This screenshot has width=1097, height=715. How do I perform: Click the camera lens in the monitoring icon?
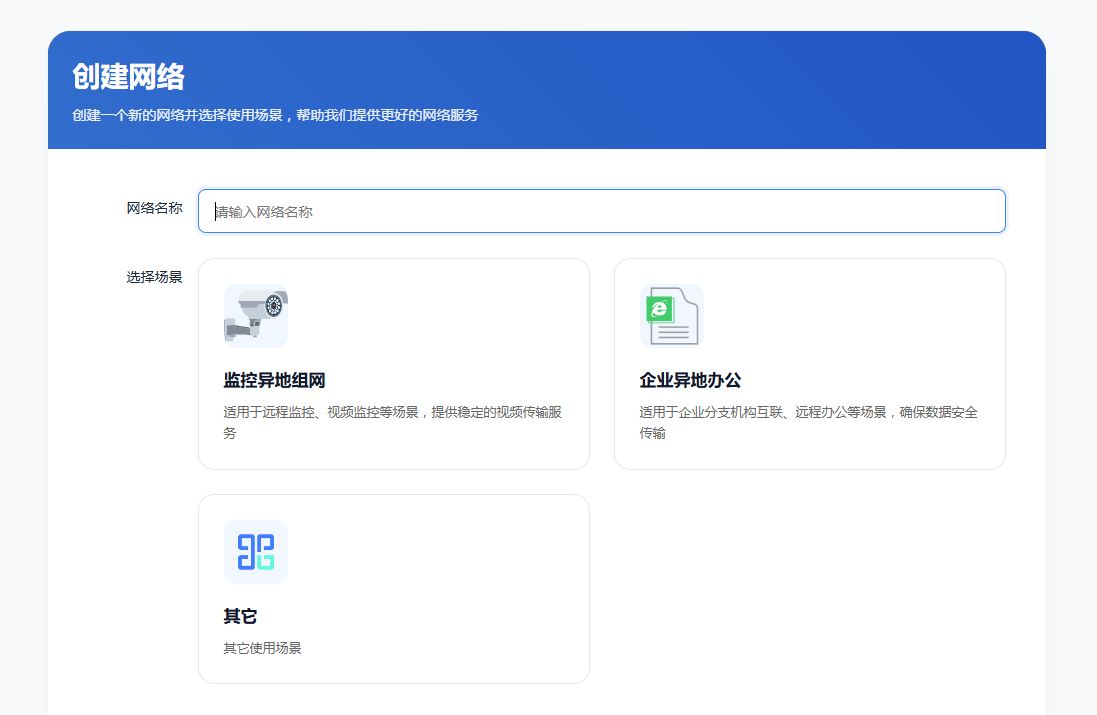(273, 306)
